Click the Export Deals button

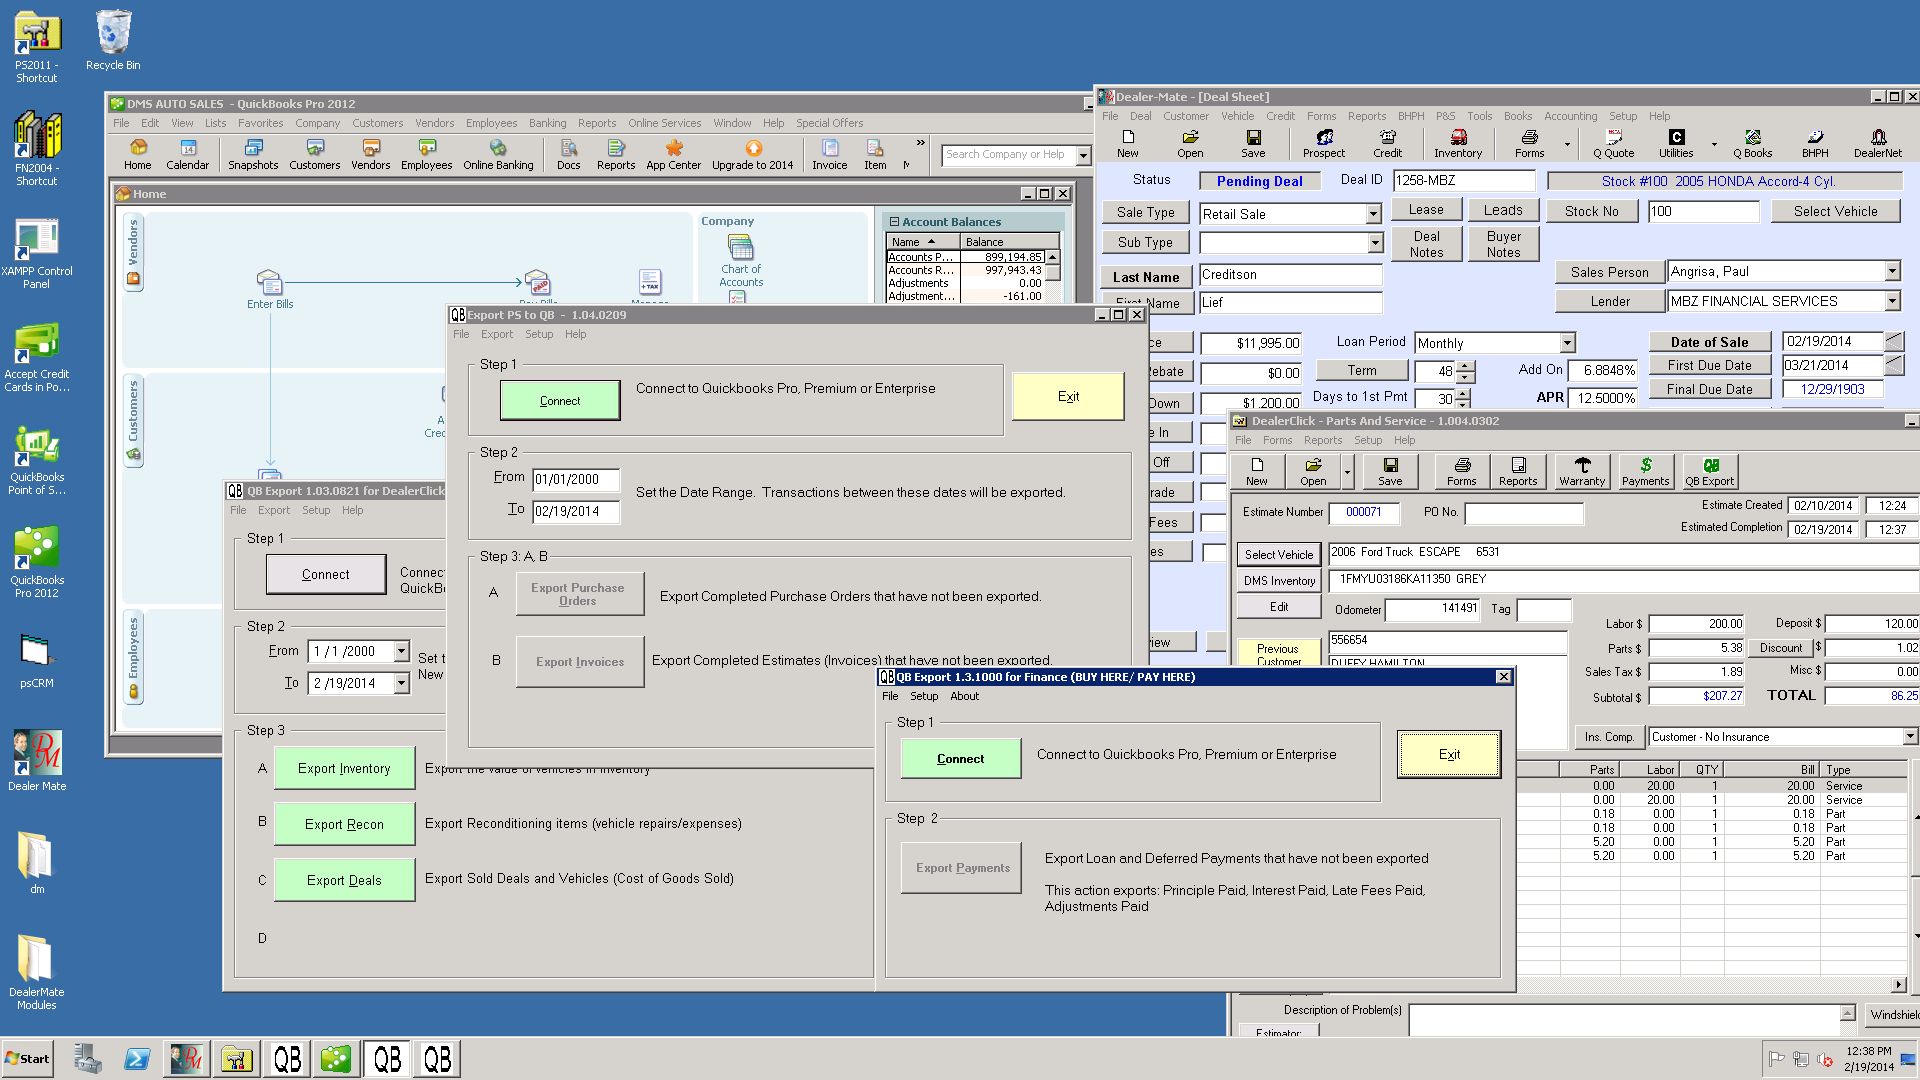tap(344, 880)
